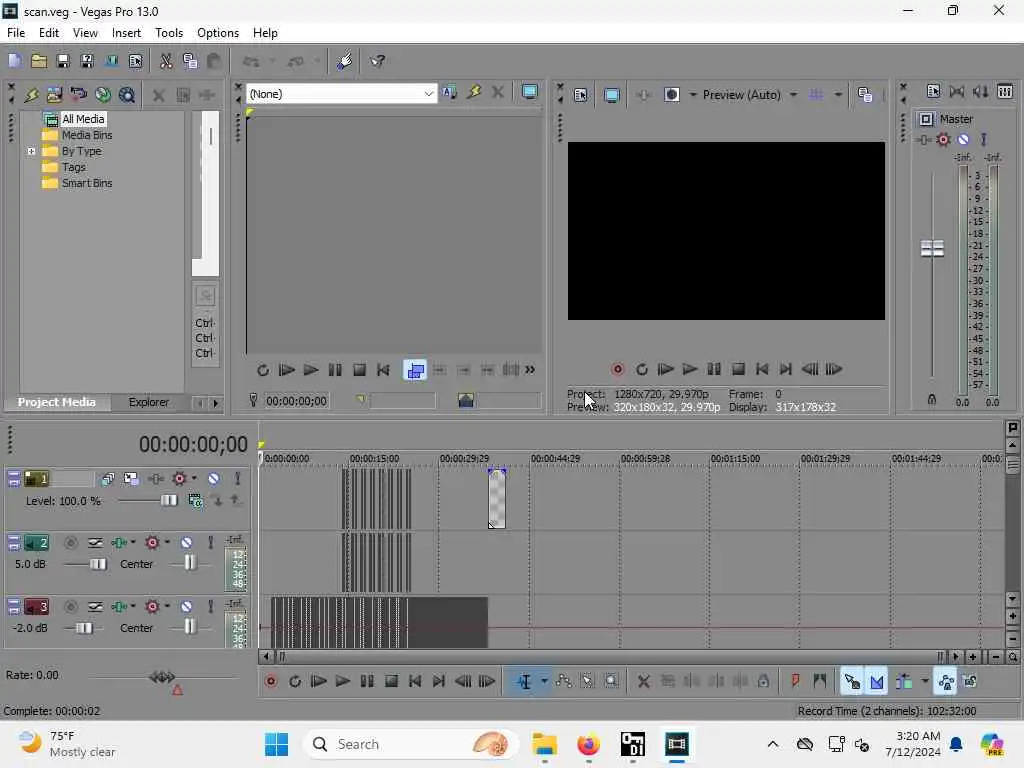Solo Track 1 with exclamation icon
This screenshot has width=1024, height=768.
pyautogui.click(x=238, y=479)
